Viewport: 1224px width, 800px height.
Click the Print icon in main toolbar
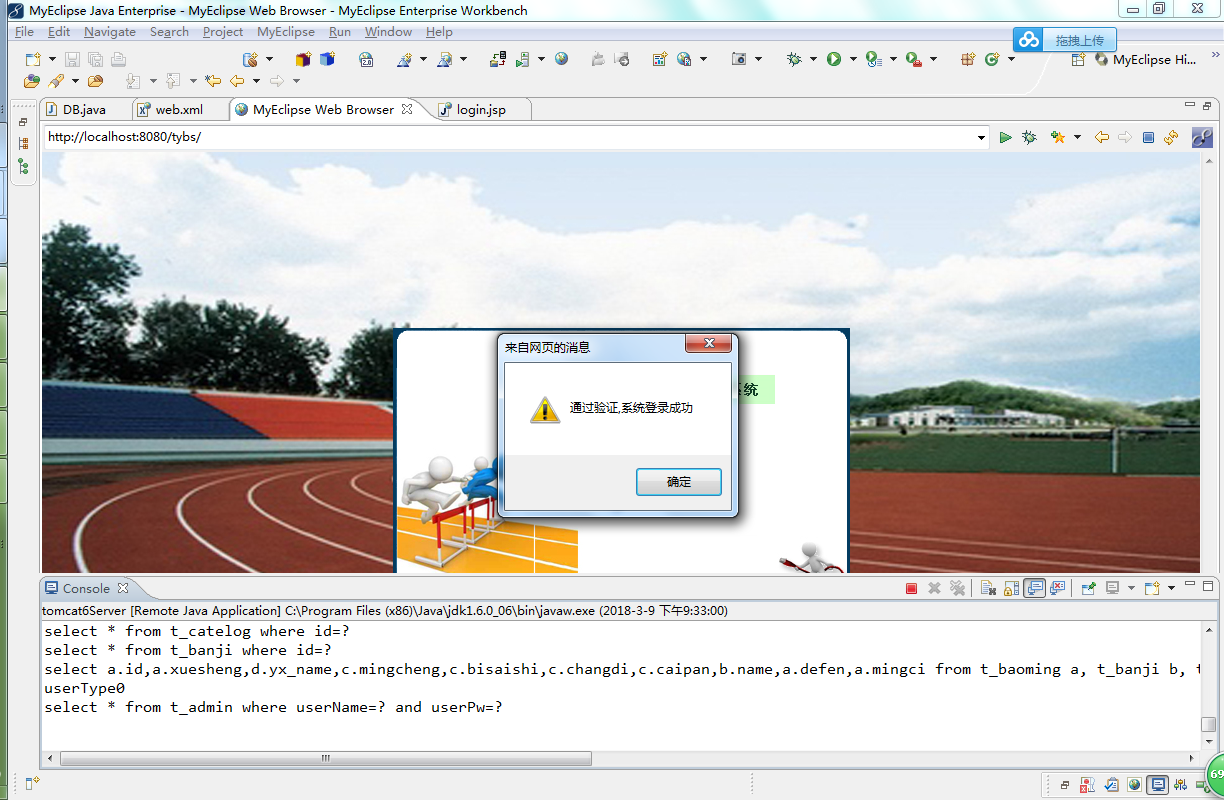click(118, 60)
